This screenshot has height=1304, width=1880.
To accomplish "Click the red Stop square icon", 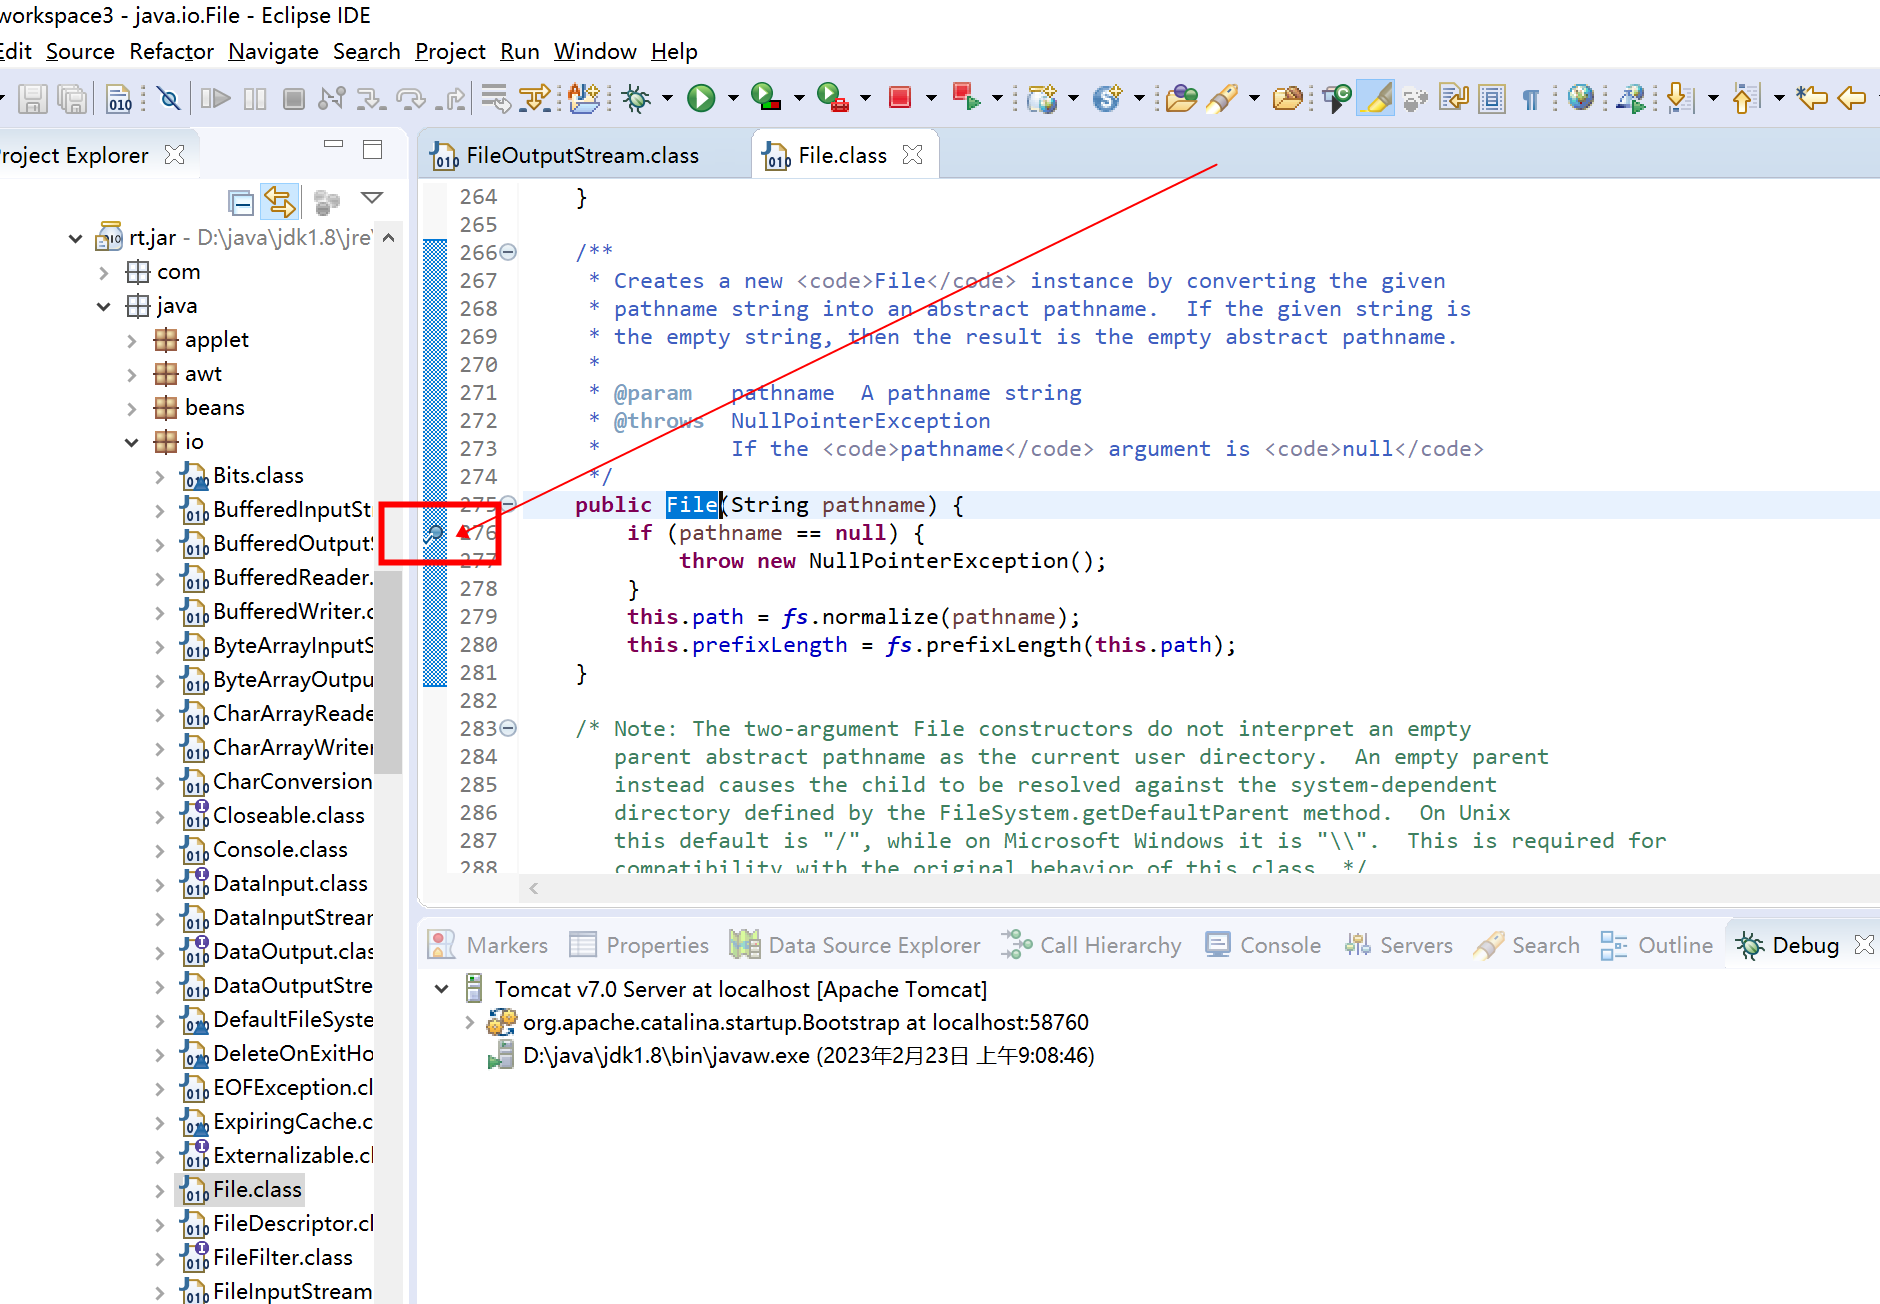I will click(x=900, y=97).
